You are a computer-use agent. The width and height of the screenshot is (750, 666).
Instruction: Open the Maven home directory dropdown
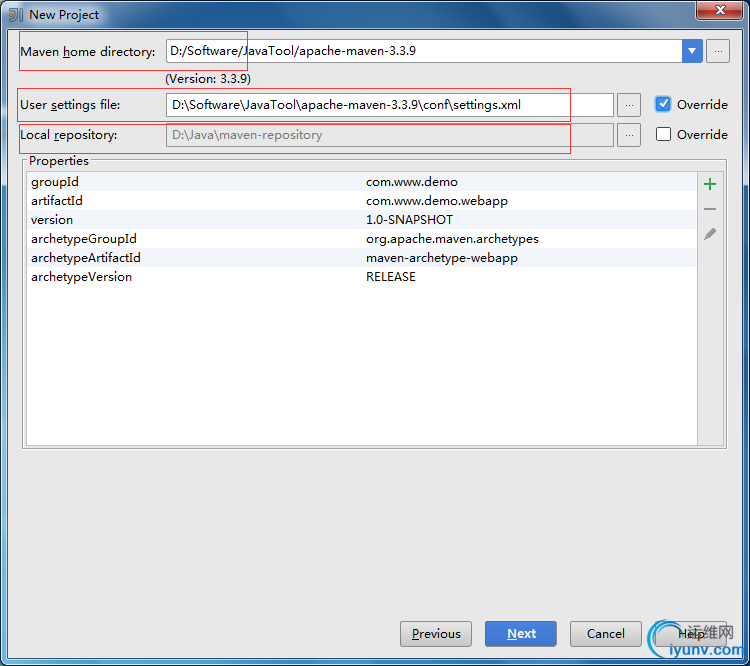[x=692, y=51]
